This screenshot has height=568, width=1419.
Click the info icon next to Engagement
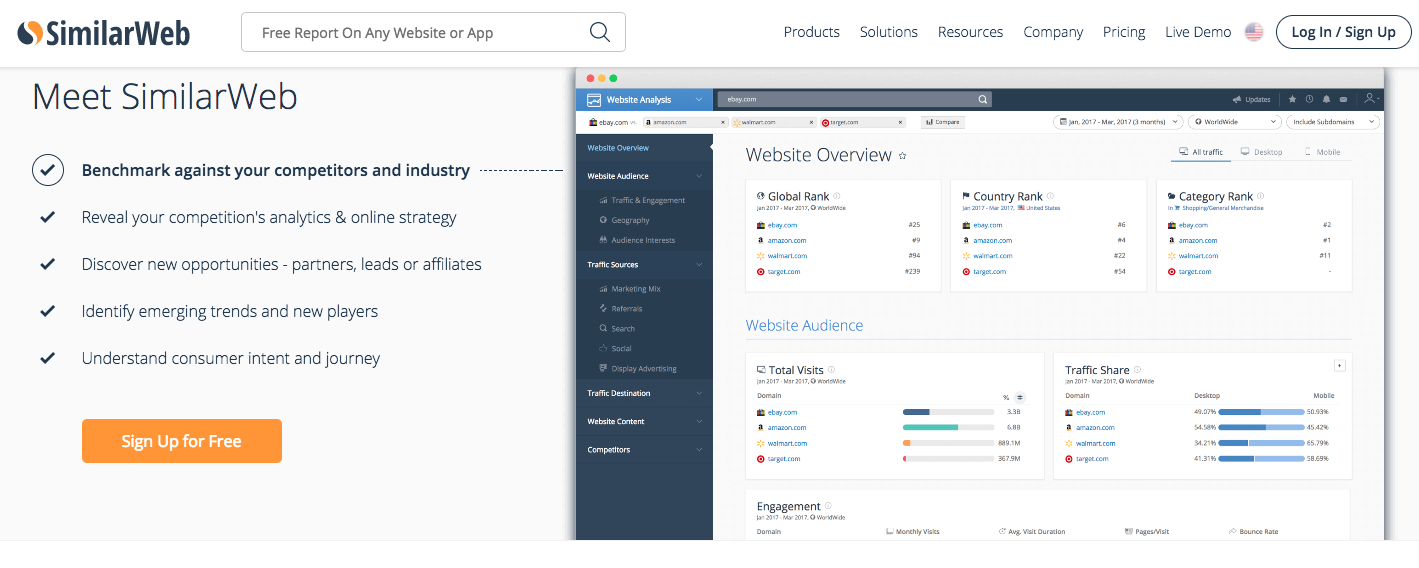click(828, 506)
